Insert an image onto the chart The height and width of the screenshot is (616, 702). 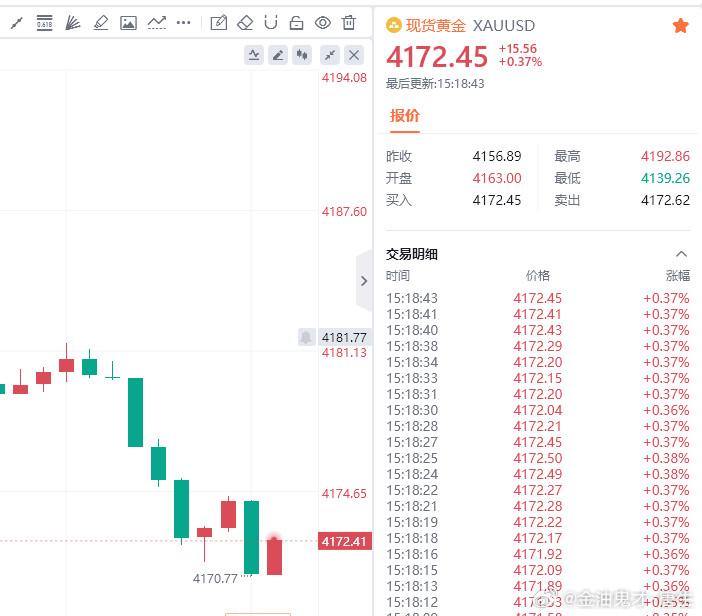[128, 22]
